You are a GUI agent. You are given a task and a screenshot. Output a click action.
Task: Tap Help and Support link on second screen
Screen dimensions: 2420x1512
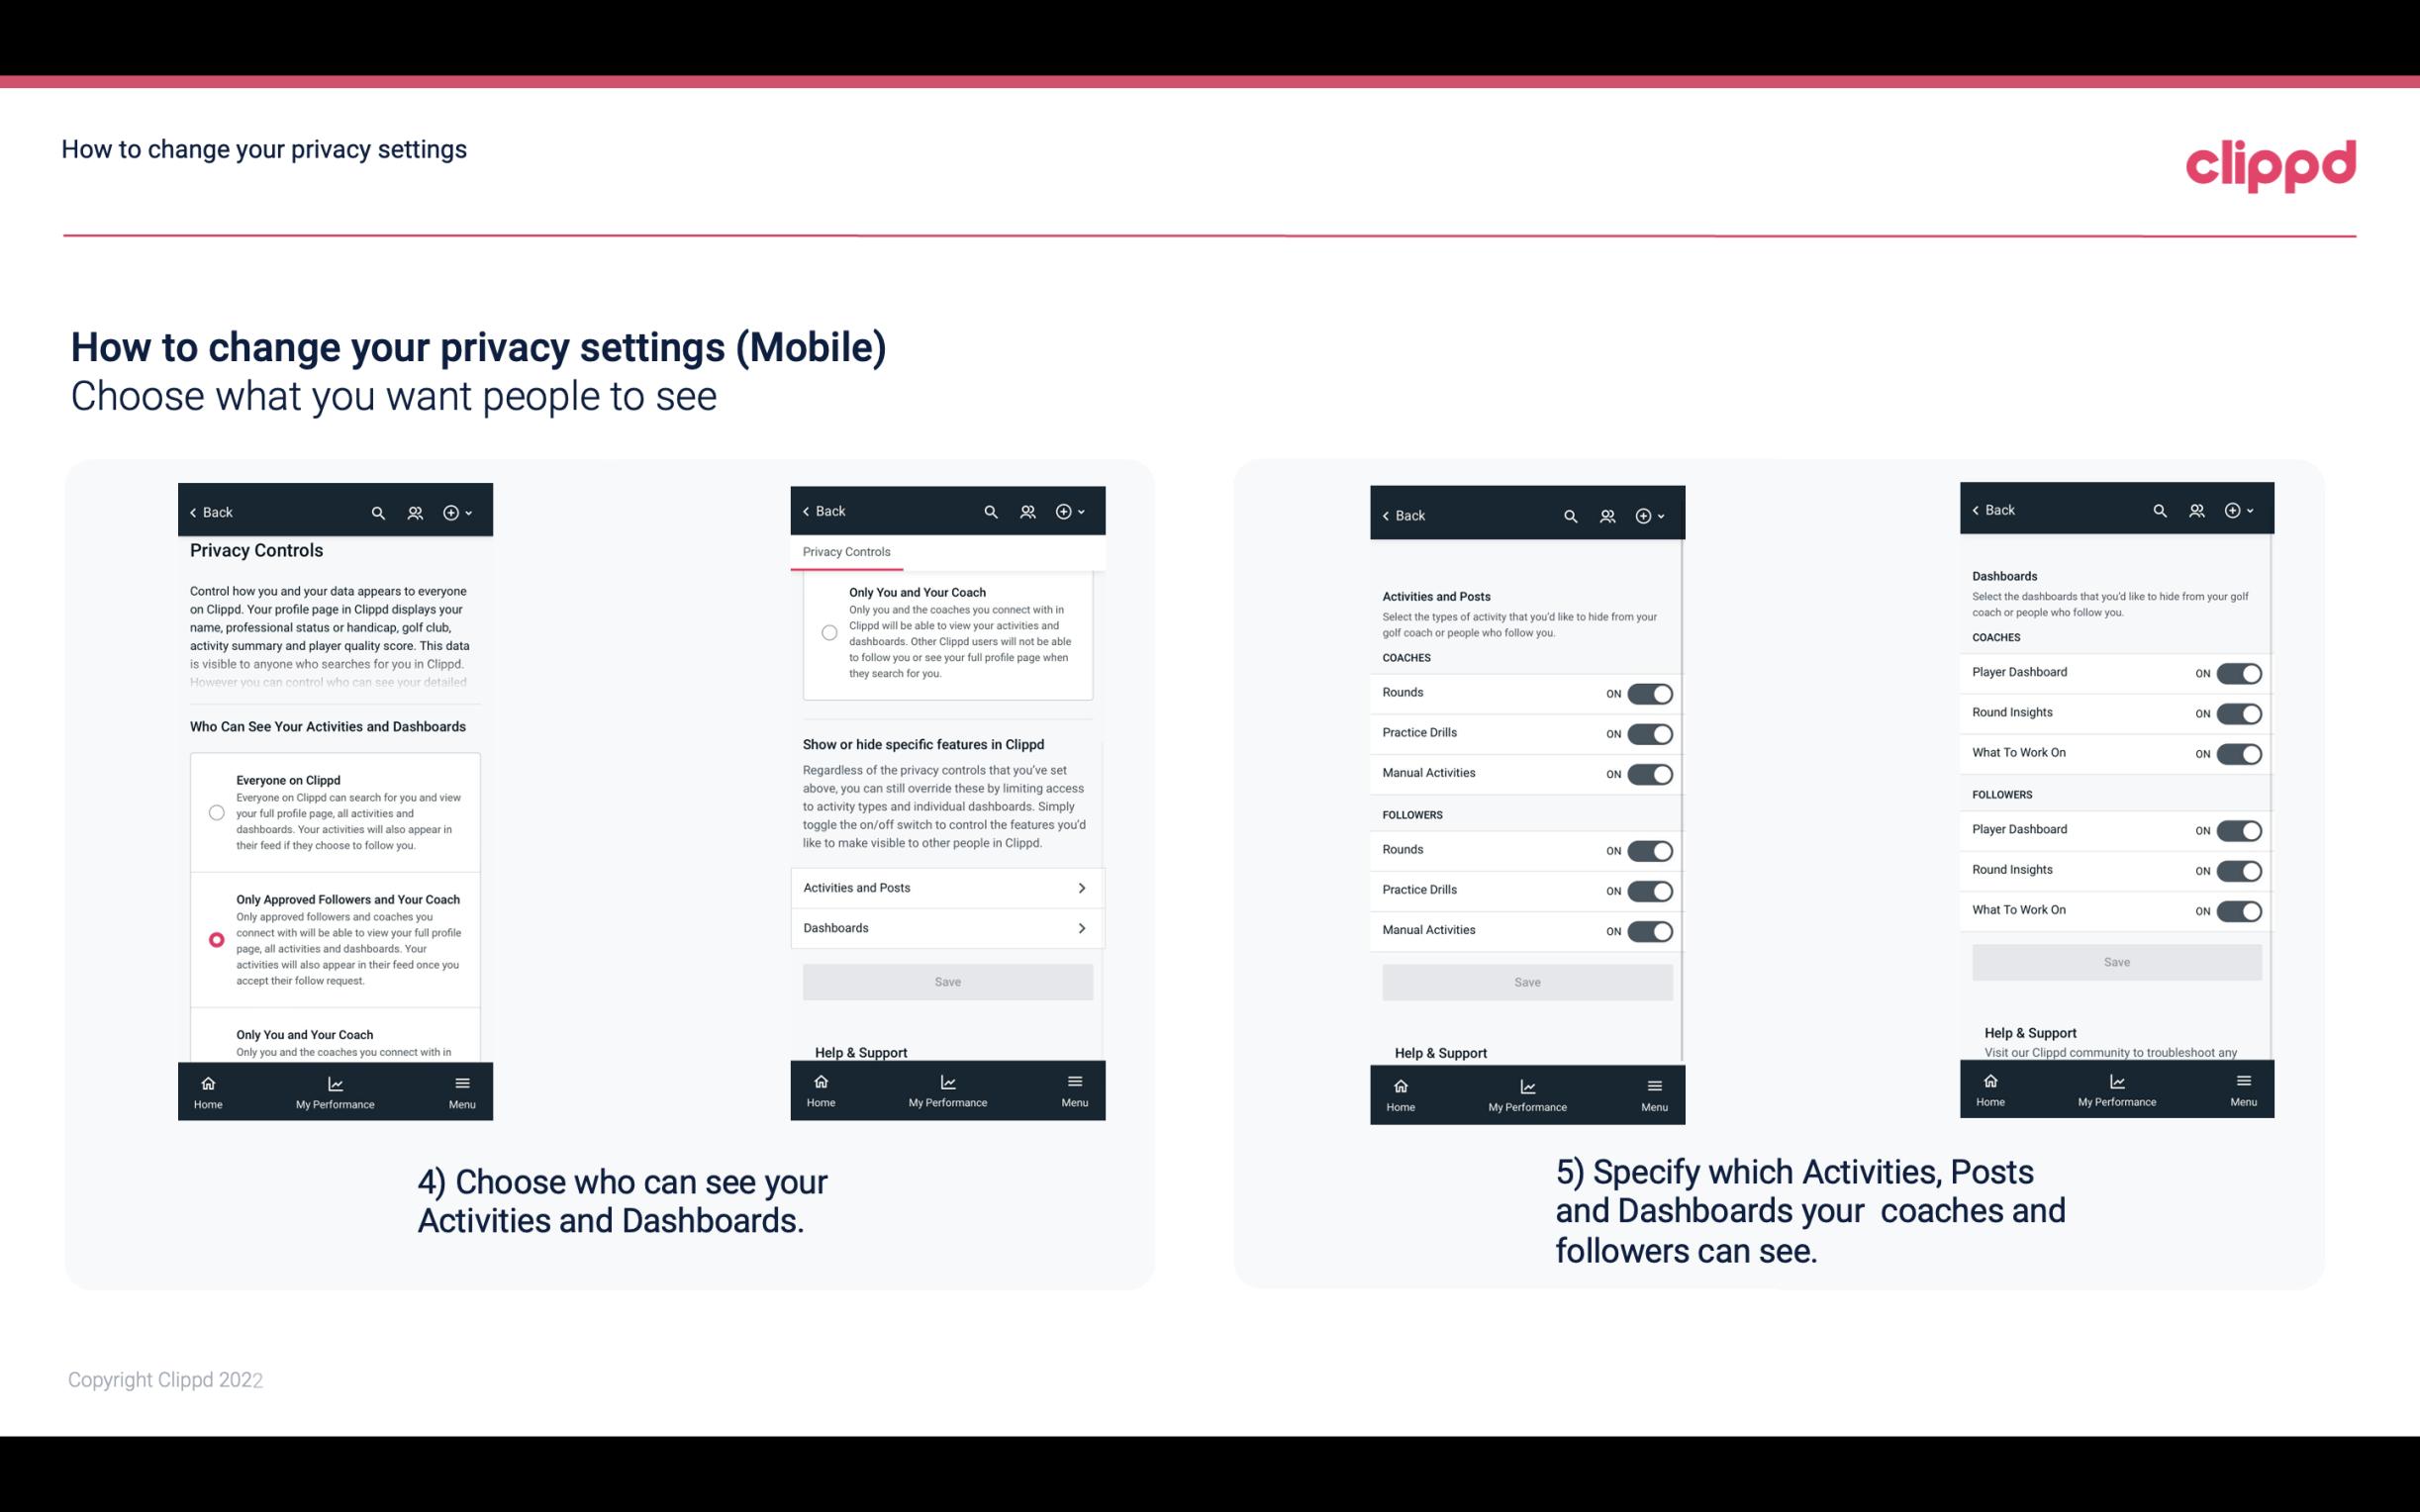pyautogui.click(x=862, y=1052)
